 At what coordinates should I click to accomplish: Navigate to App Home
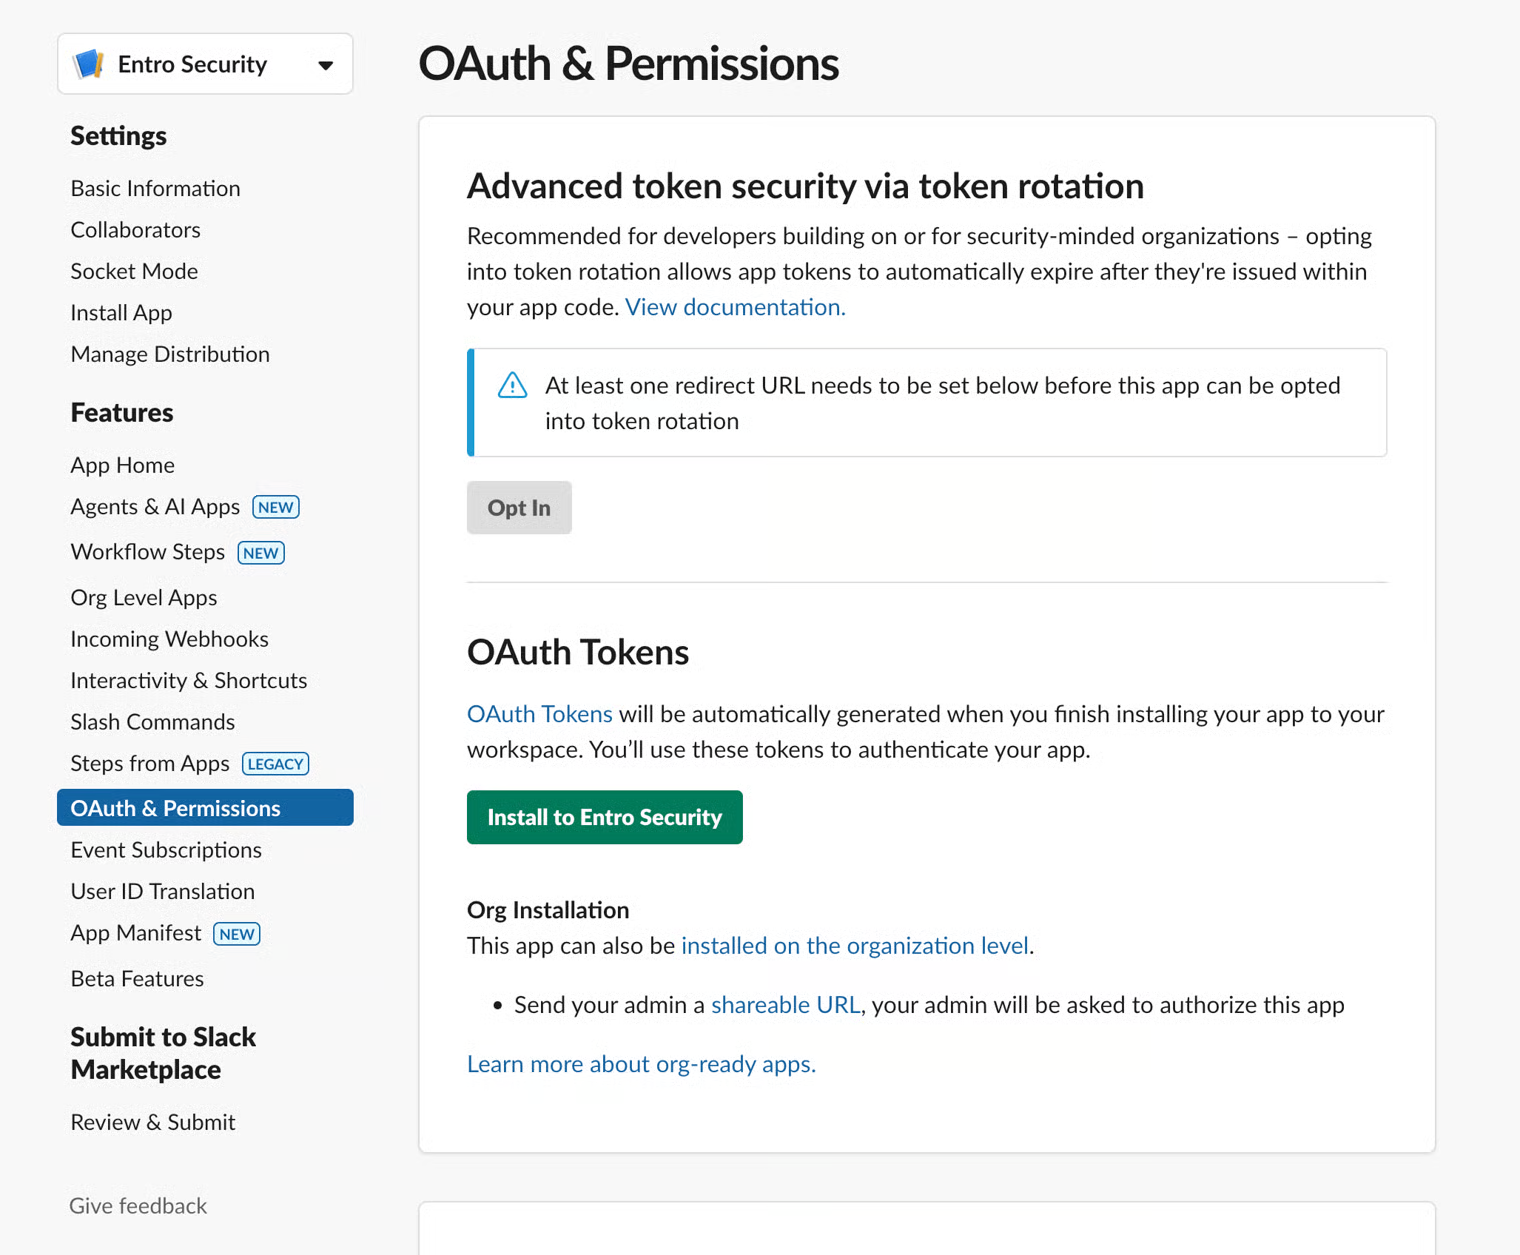(x=122, y=465)
